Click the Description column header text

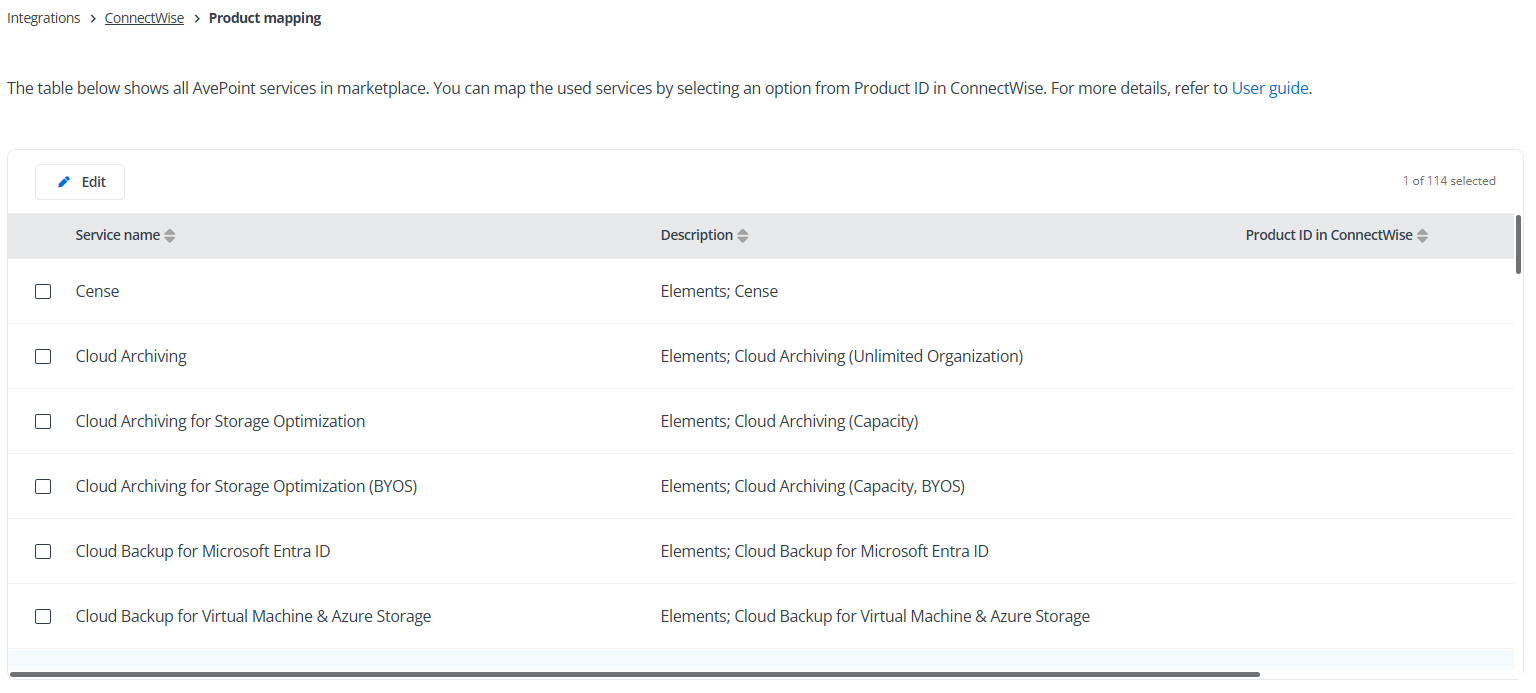pyautogui.click(x=696, y=236)
